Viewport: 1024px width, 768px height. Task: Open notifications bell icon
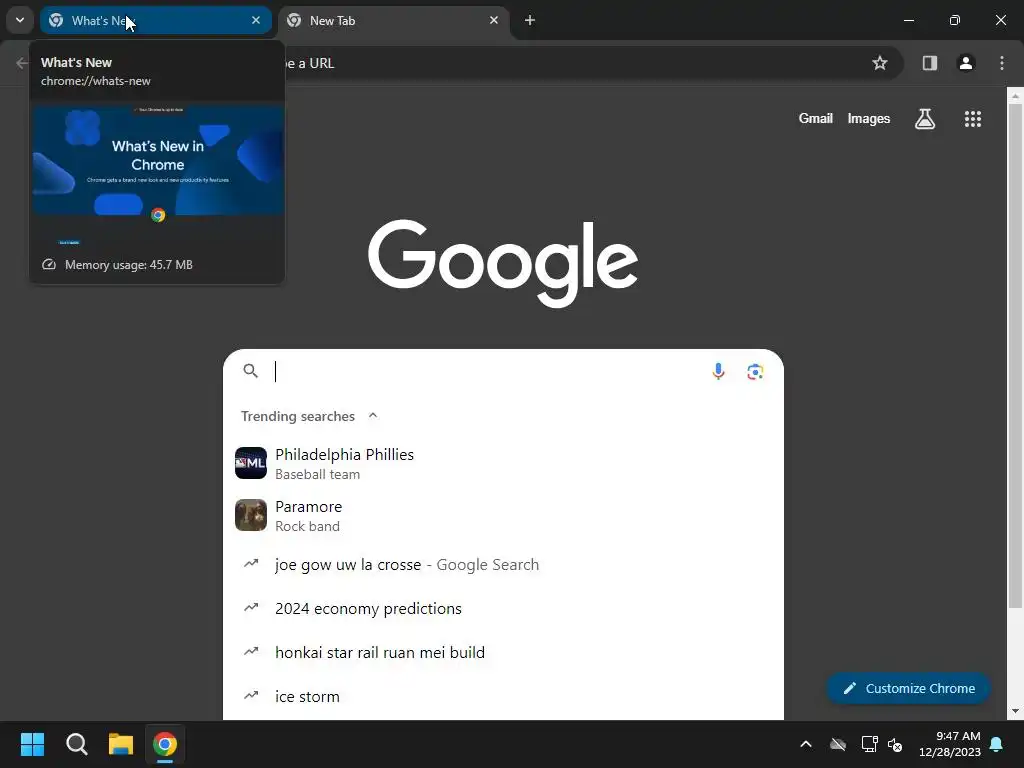(997, 744)
